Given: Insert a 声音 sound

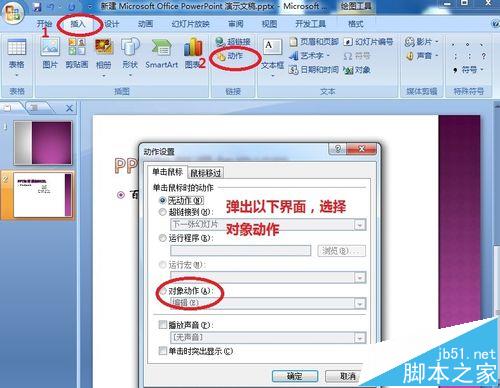Looking at the screenshot, I should click(422, 56).
